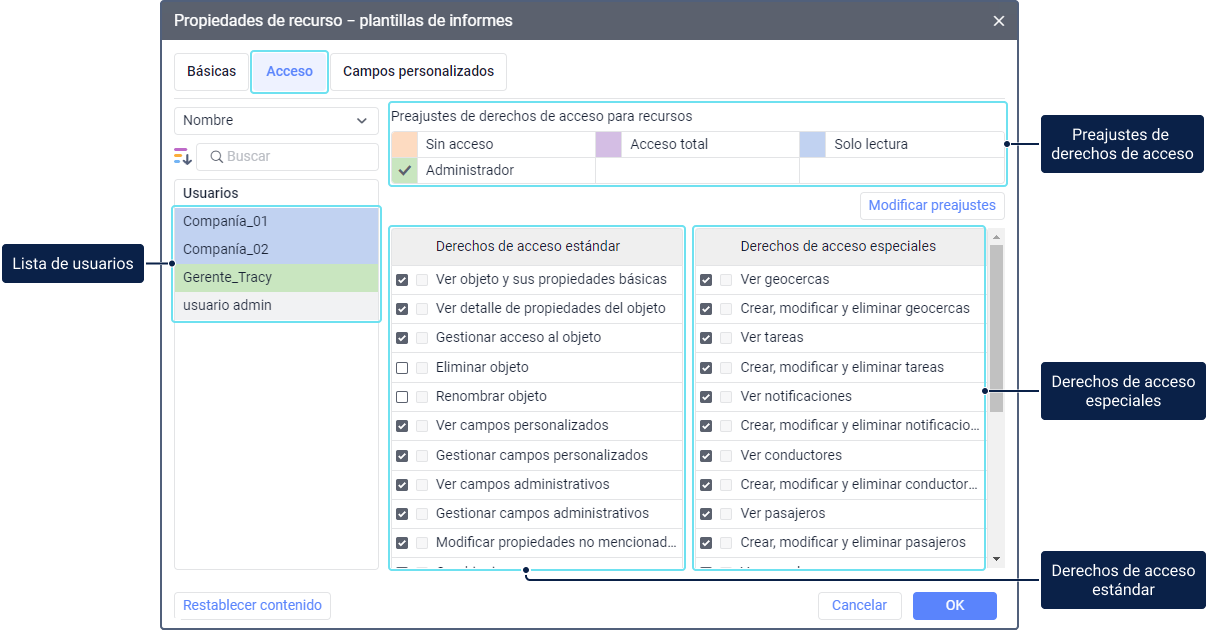Image resolution: width=1208 pixels, height=630 pixels.
Task: Click the Administrador preset checkmark icon
Action: [x=404, y=170]
